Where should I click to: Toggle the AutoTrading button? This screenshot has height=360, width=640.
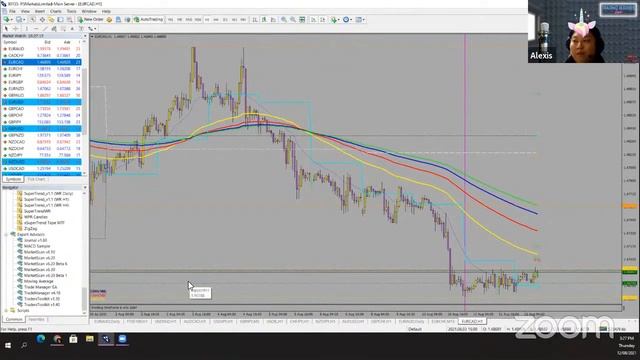149,19
